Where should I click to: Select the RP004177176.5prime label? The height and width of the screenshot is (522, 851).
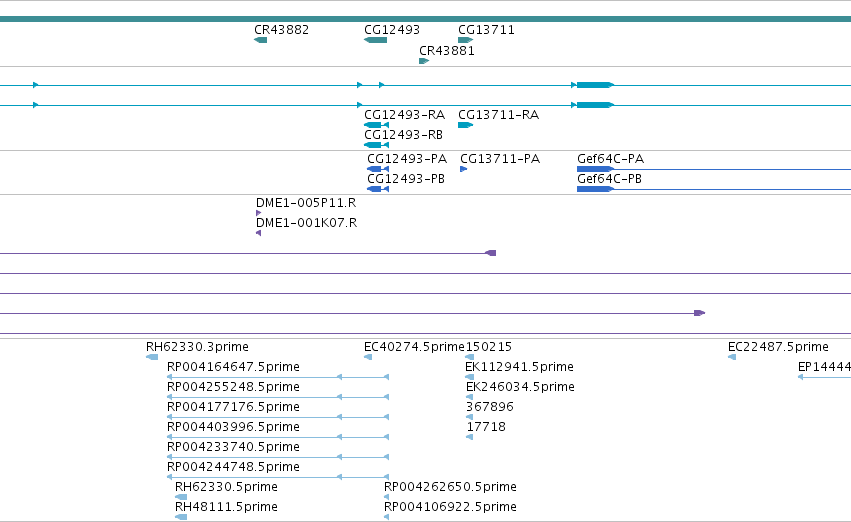coord(233,407)
